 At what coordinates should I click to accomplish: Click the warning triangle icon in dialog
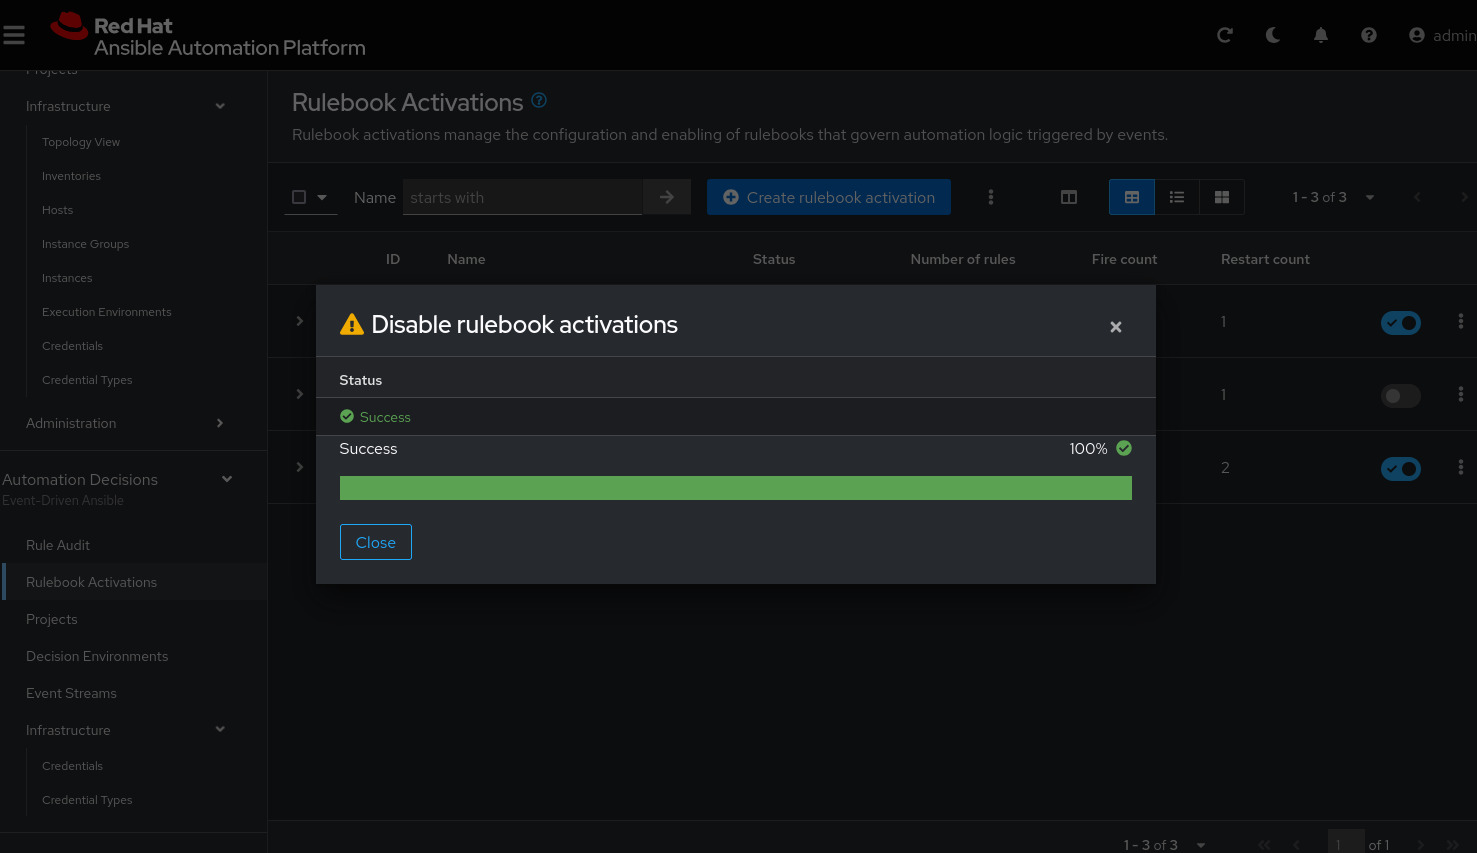[352, 324]
